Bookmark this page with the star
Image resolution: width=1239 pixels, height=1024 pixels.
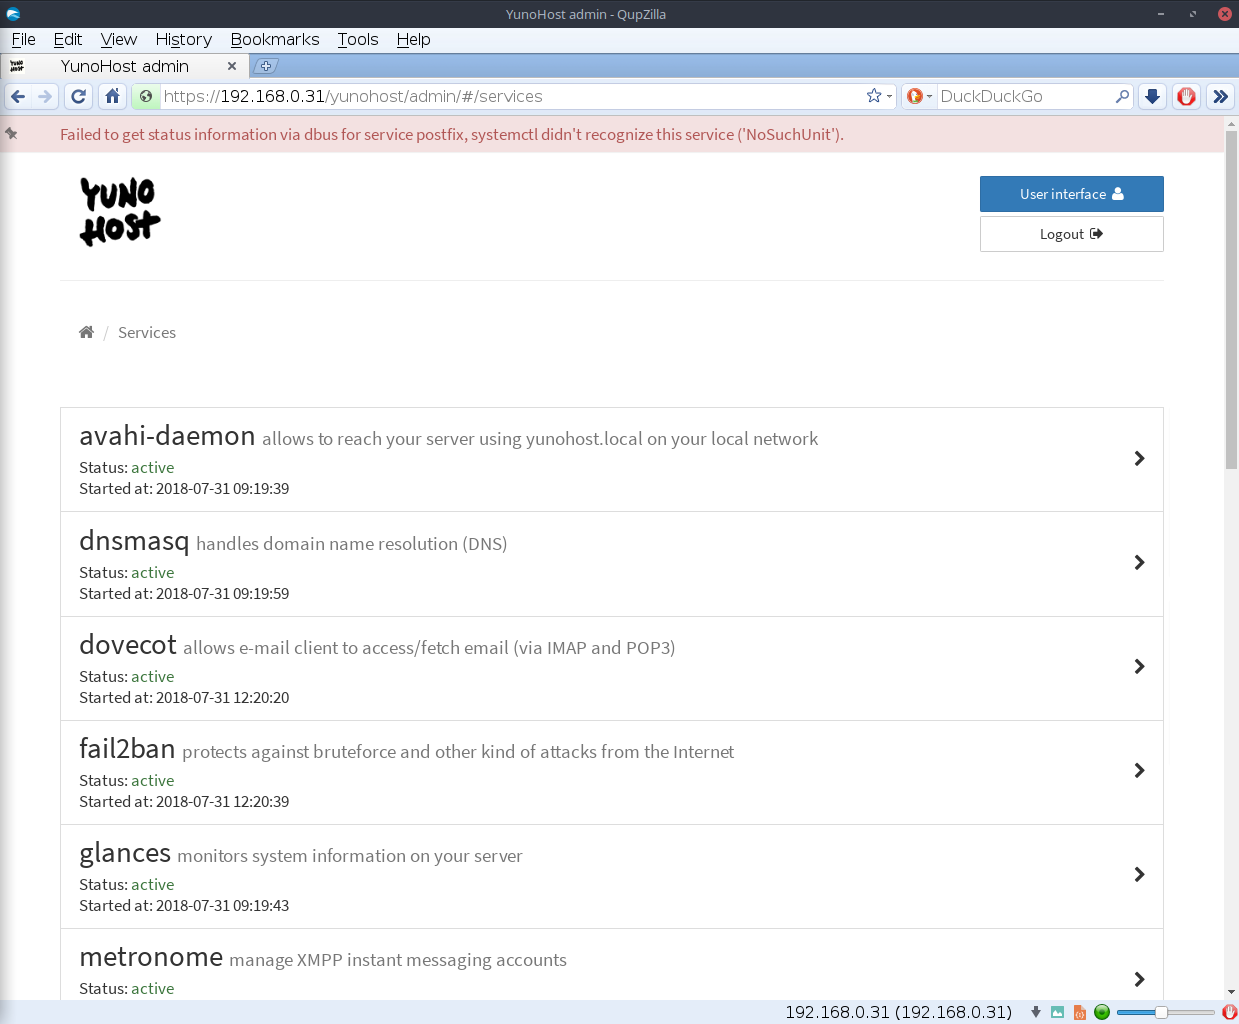tap(874, 96)
